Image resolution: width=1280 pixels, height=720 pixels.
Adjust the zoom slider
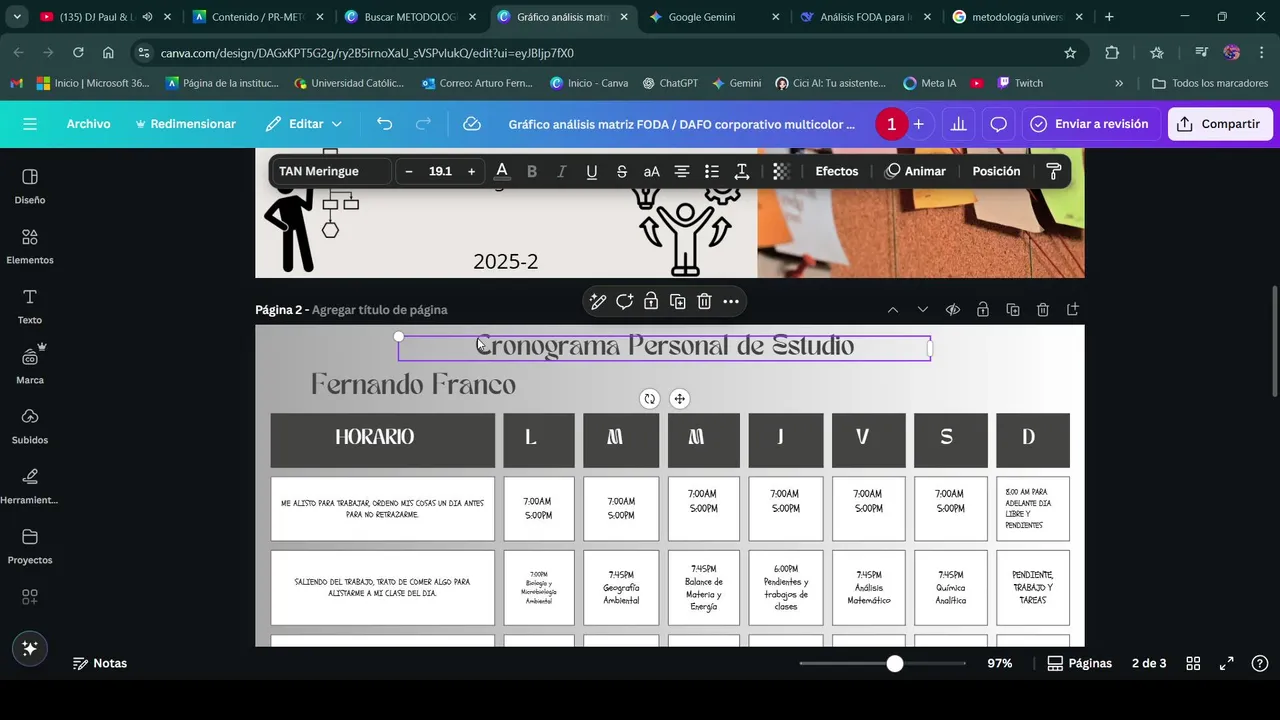point(894,663)
